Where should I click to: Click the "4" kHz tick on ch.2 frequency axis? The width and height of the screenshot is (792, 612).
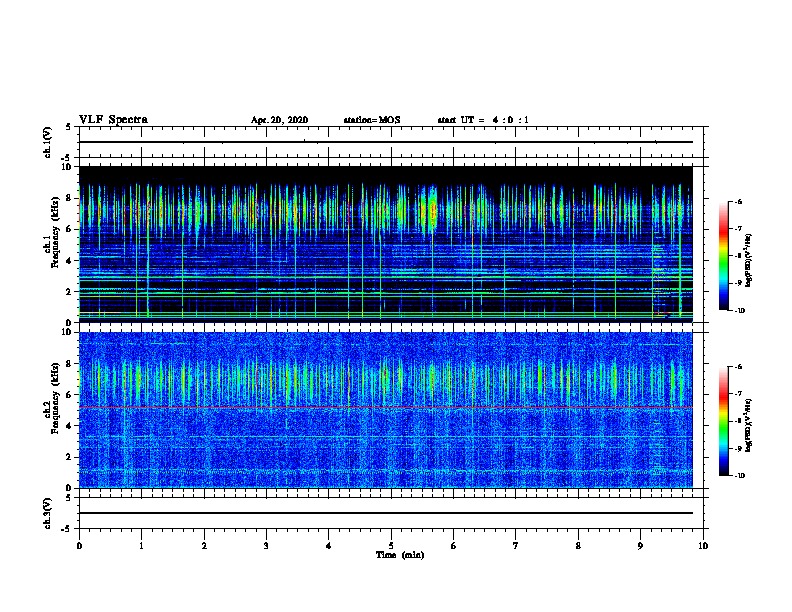[70, 426]
